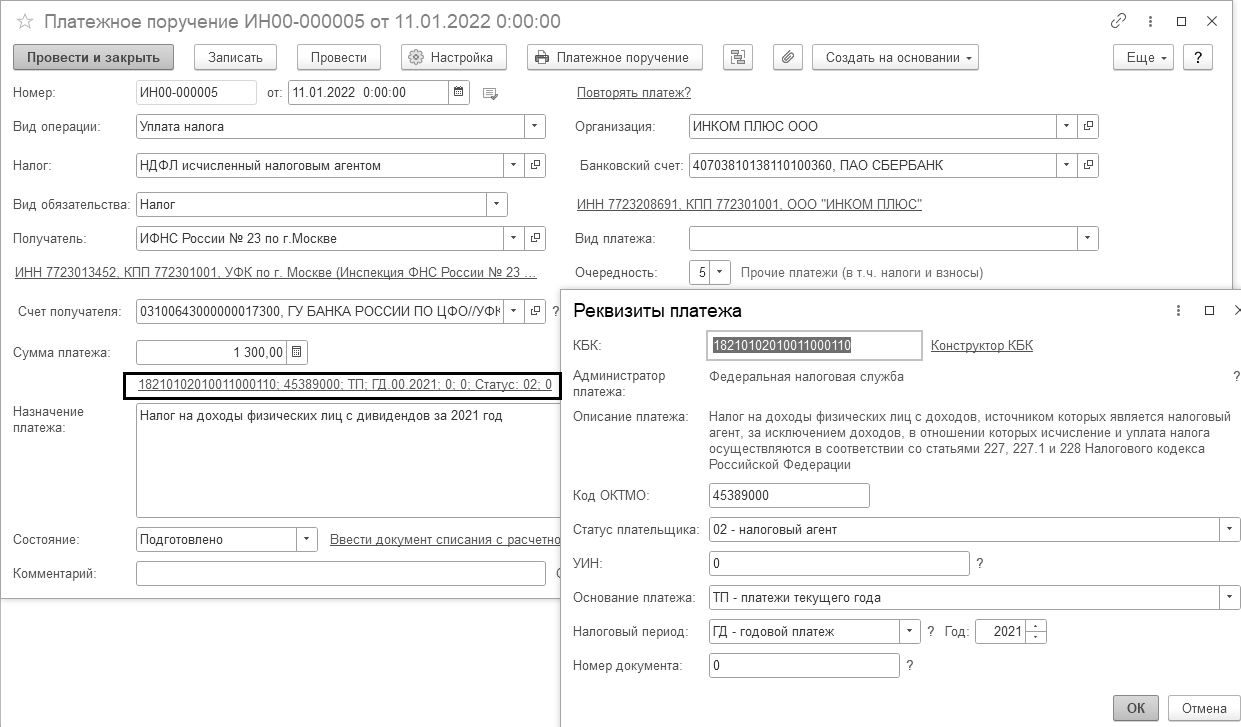The width and height of the screenshot is (1241, 727).
Task: Click into the Номер field ИН00-000005
Action: [x=197, y=92]
